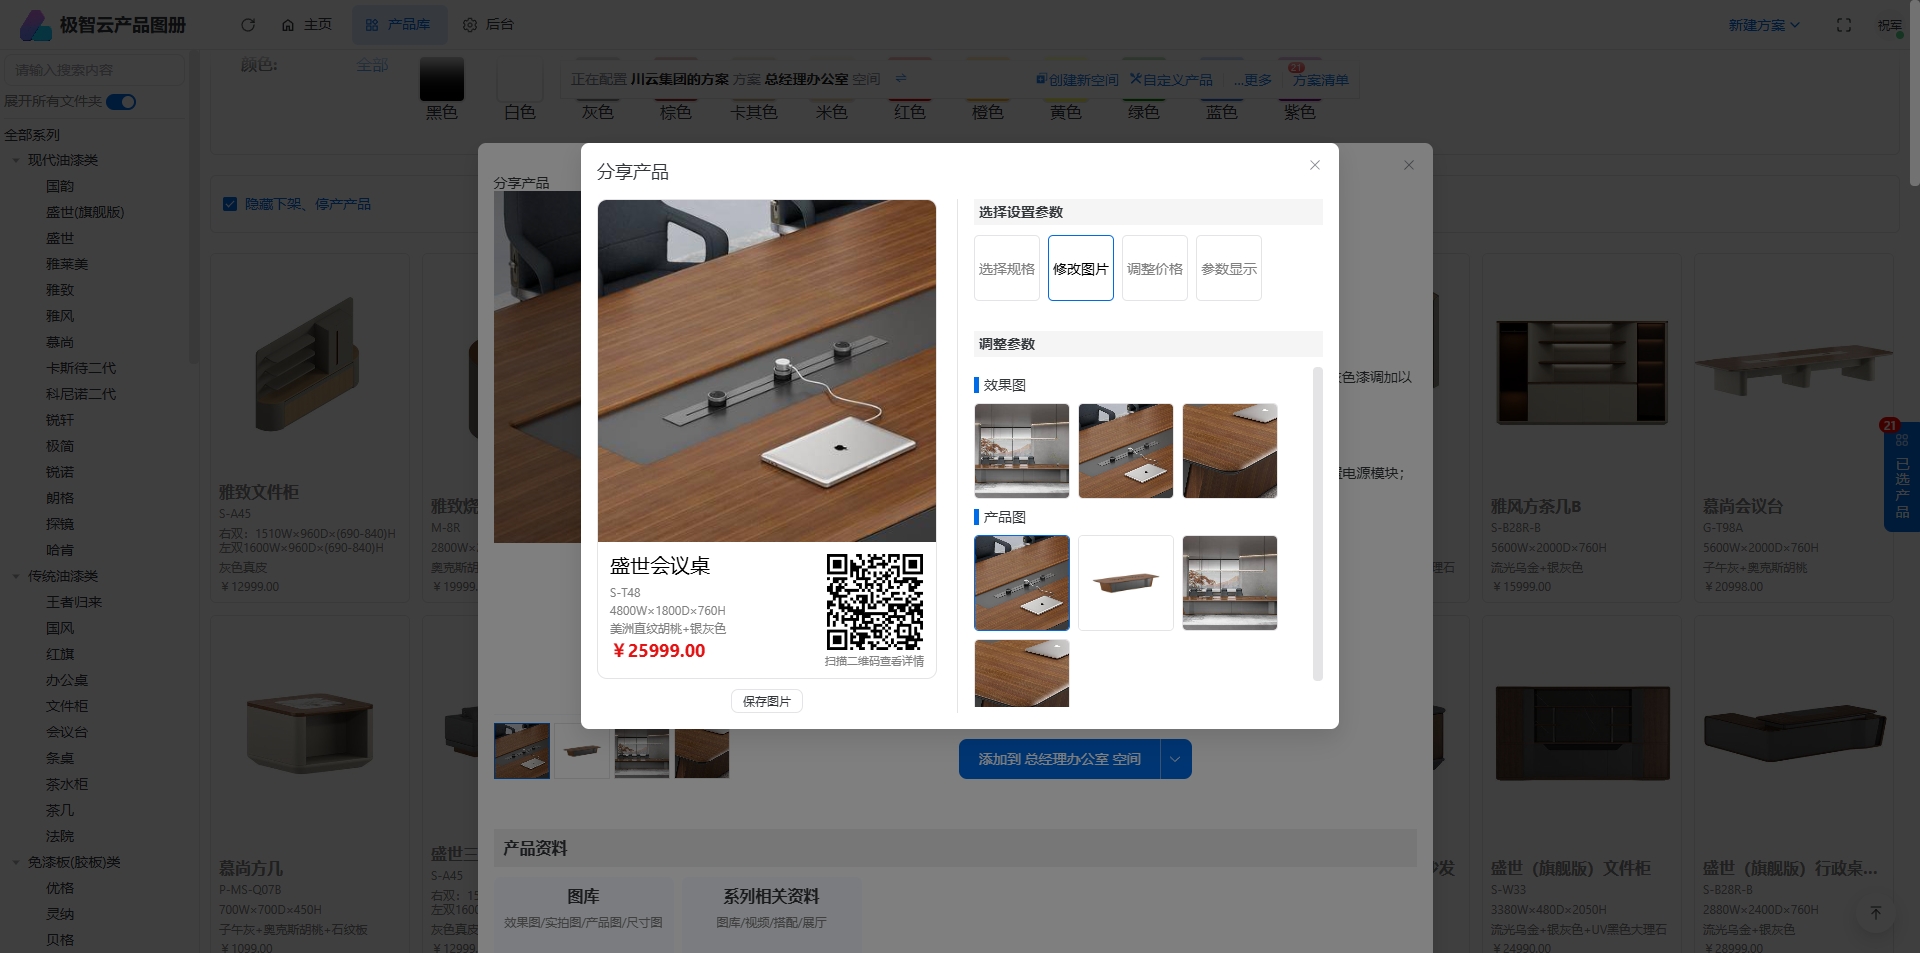Expand dropdown arrow beside 添加到总经理办公室空间

pos(1175,759)
